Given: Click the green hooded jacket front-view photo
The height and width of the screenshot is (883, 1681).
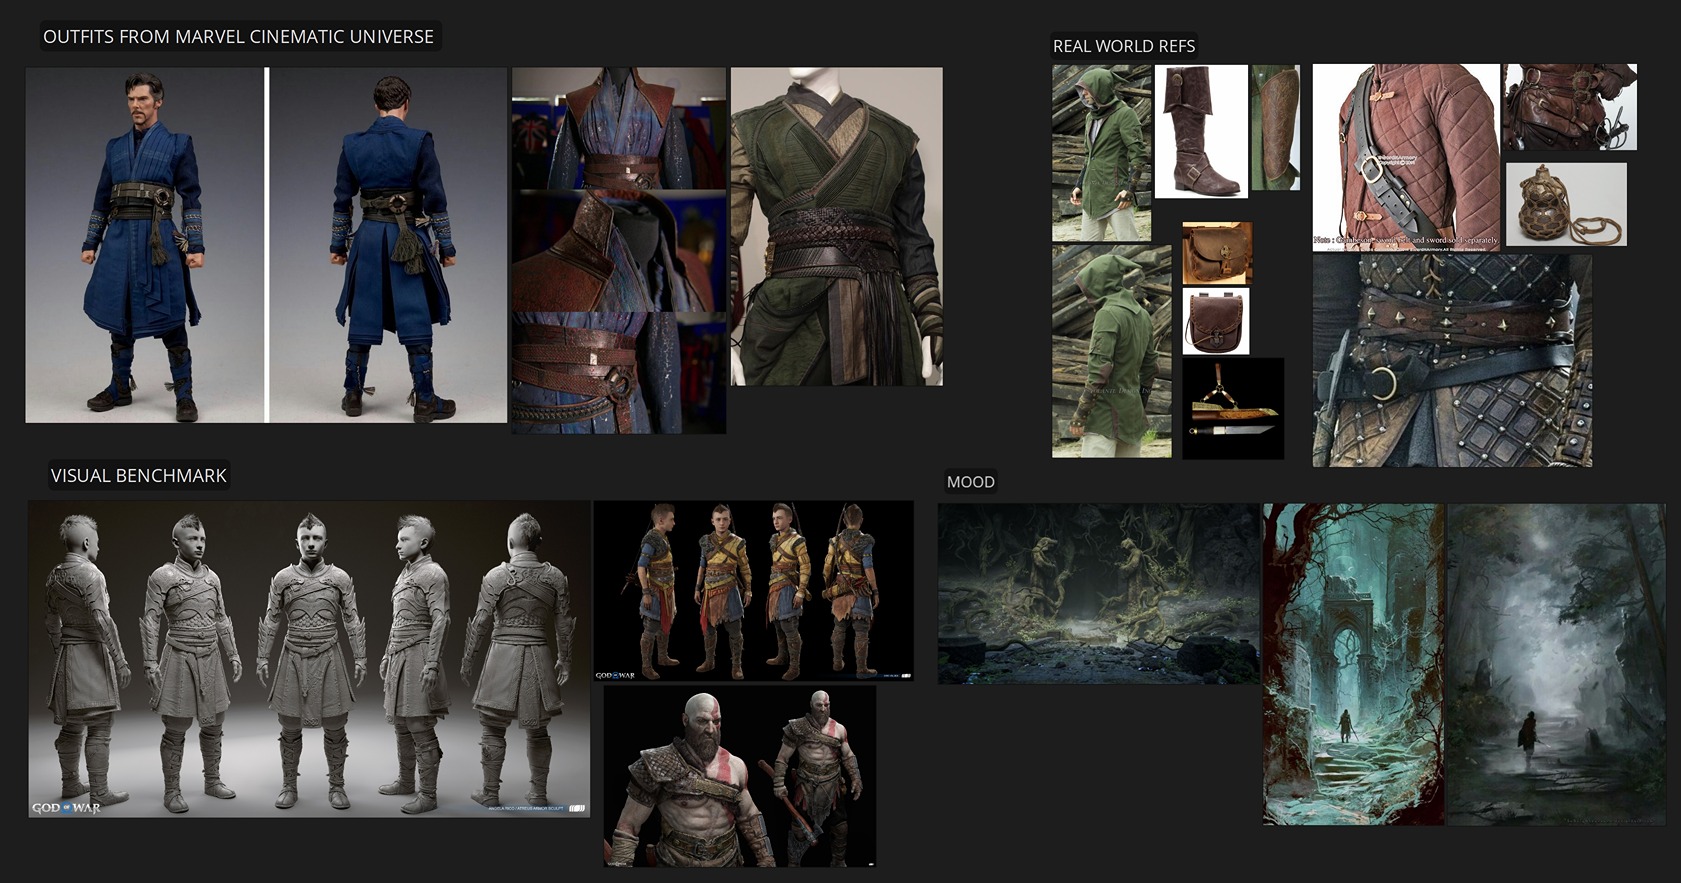Looking at the screenshot, I should [1101, 153].
